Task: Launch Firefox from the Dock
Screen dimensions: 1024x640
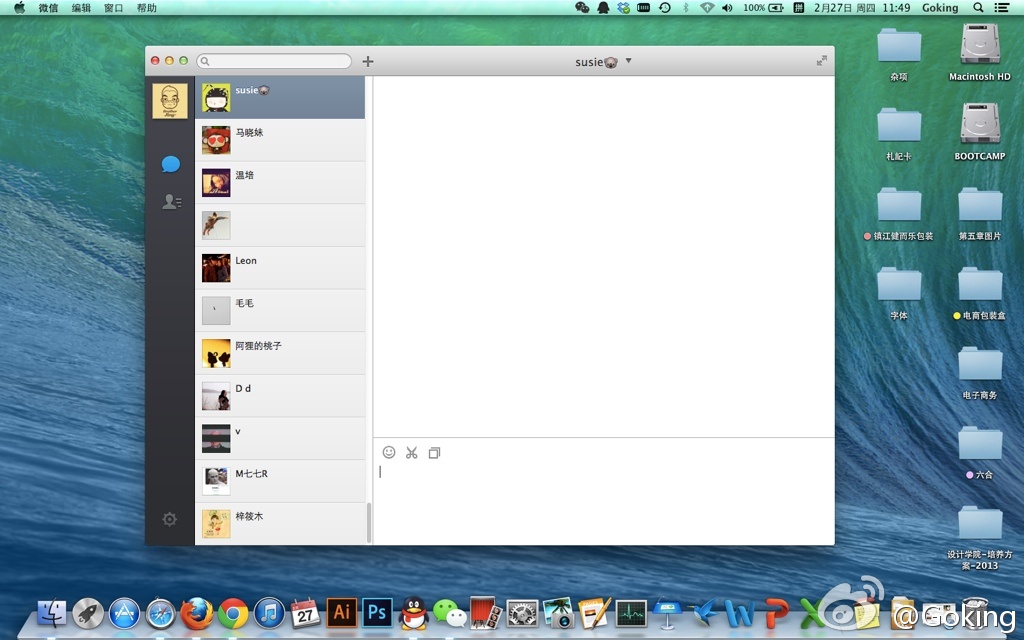Action: pyautogui.click(x=197, y=613)
